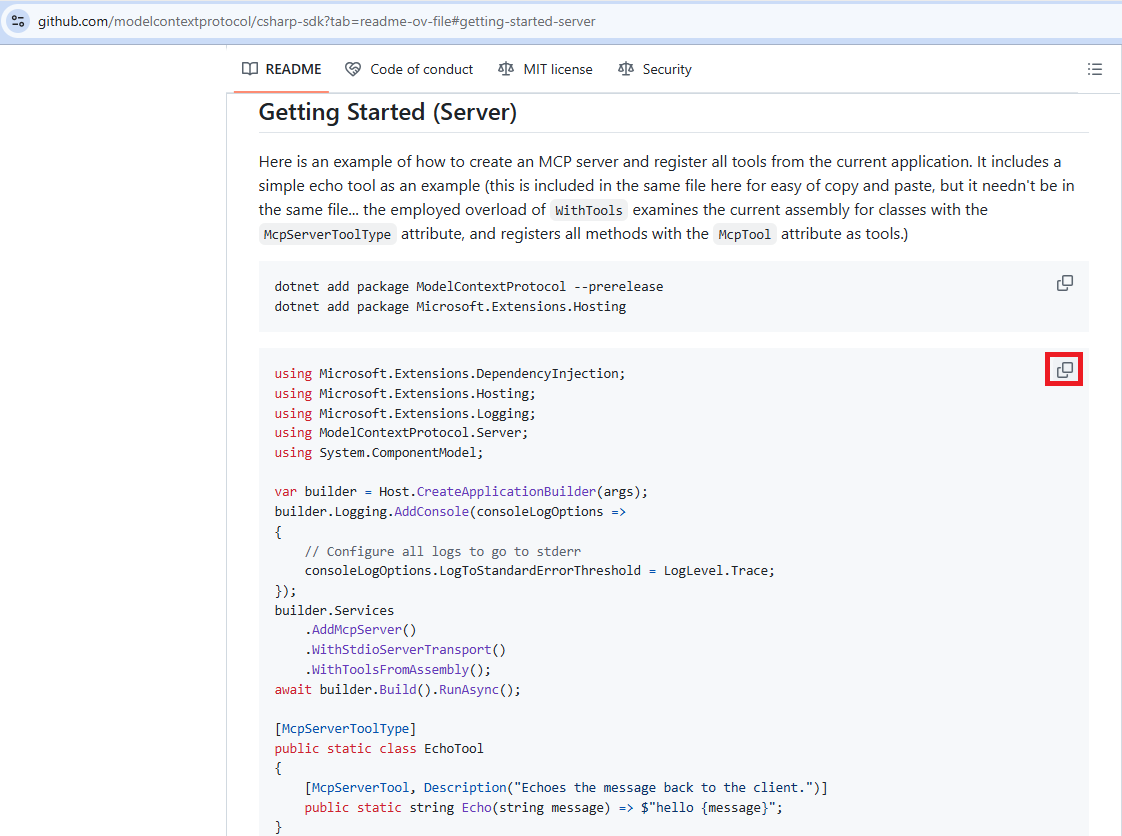The height and width of the screenshot is (836, 1122).
Task: Click the scale icon beside MIT license
Action: pyautogui.click(x=506, y=69)
